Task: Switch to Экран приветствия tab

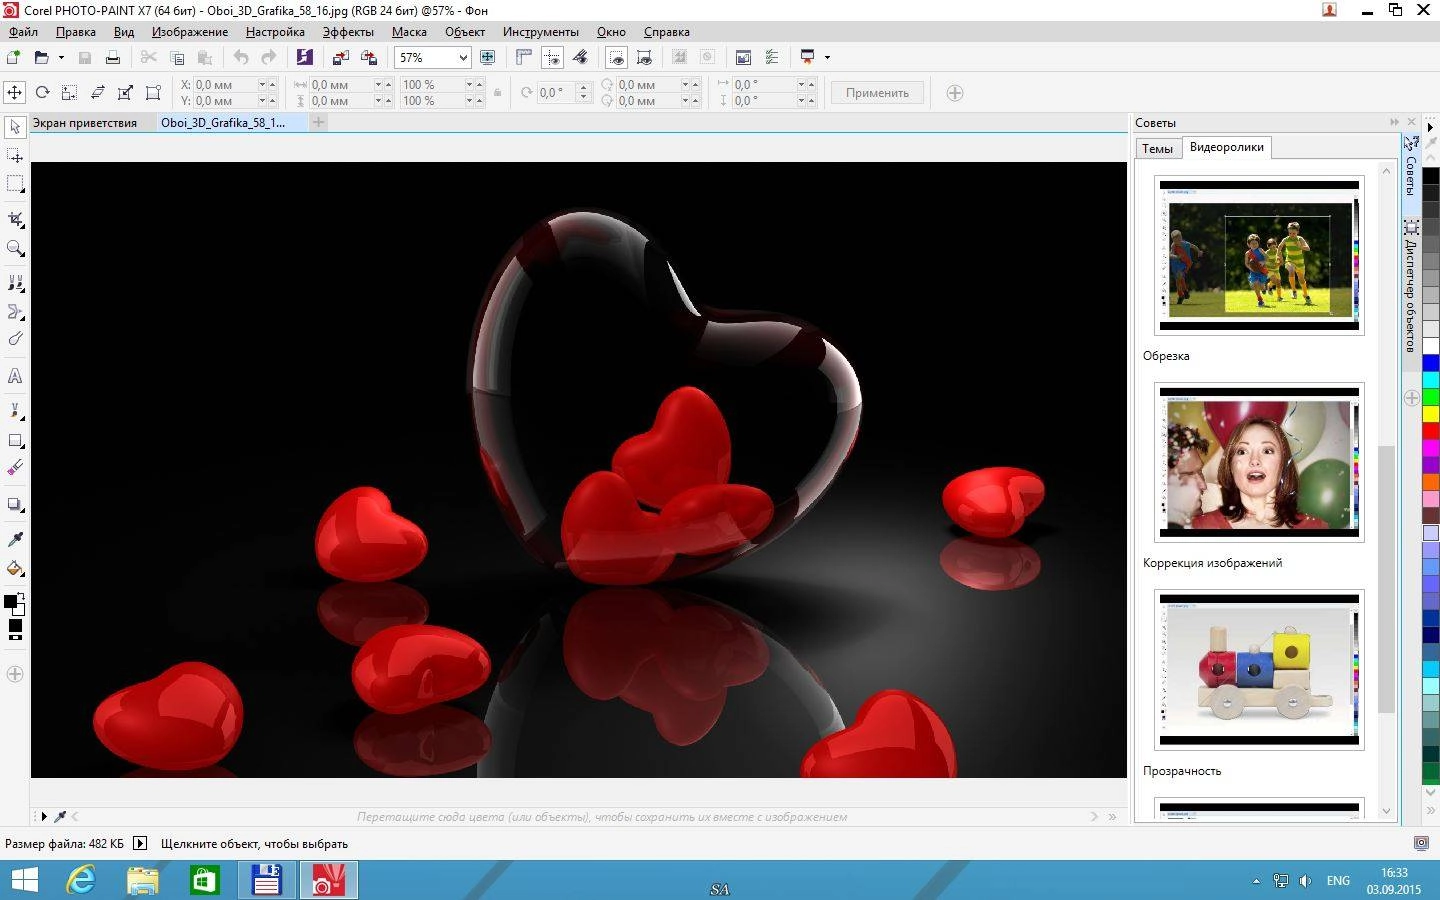Action: tap(85, 123)
